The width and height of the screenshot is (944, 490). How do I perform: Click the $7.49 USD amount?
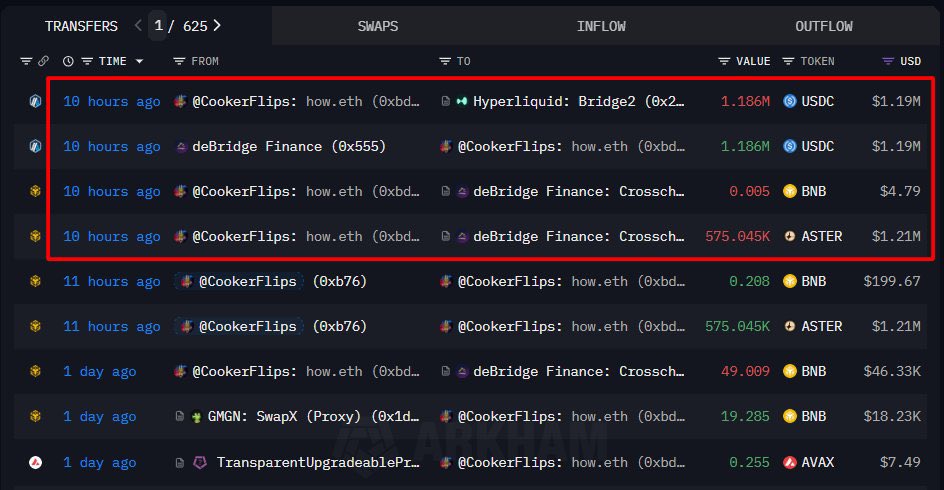coord(900,462)
